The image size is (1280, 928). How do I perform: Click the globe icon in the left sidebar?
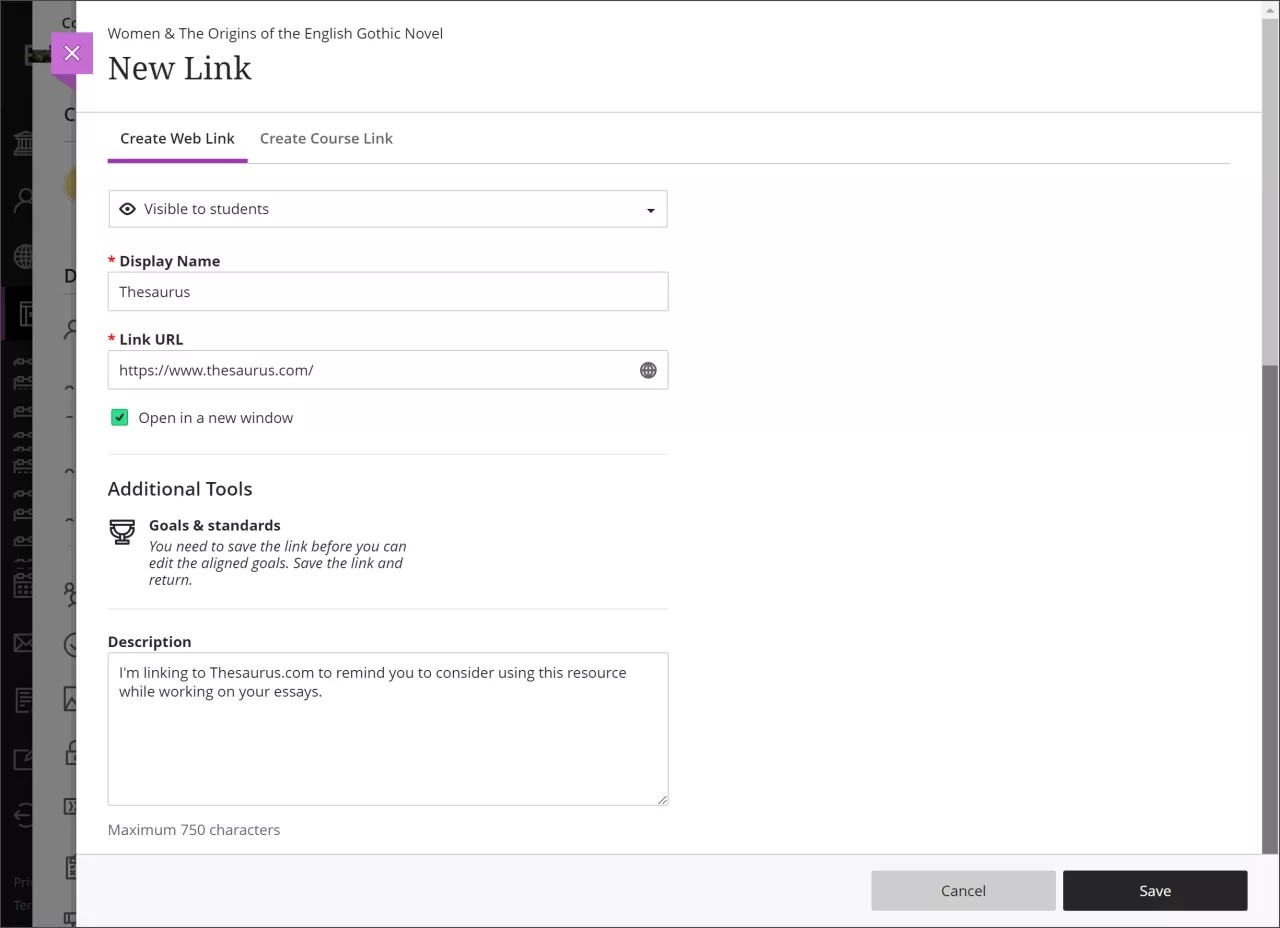tap(22, 256)
